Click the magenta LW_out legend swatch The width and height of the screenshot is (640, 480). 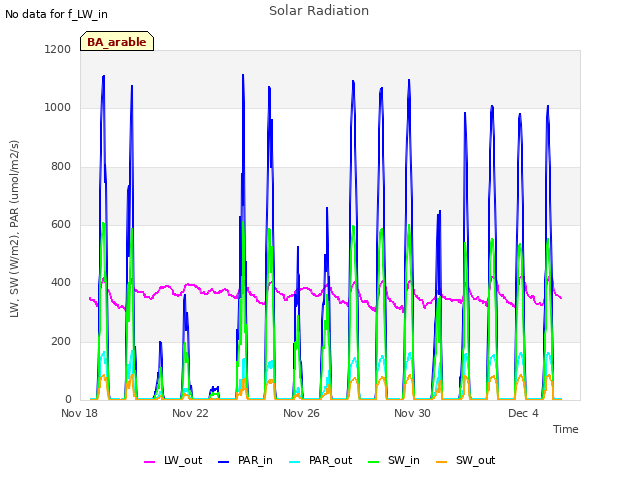point(149,462)
